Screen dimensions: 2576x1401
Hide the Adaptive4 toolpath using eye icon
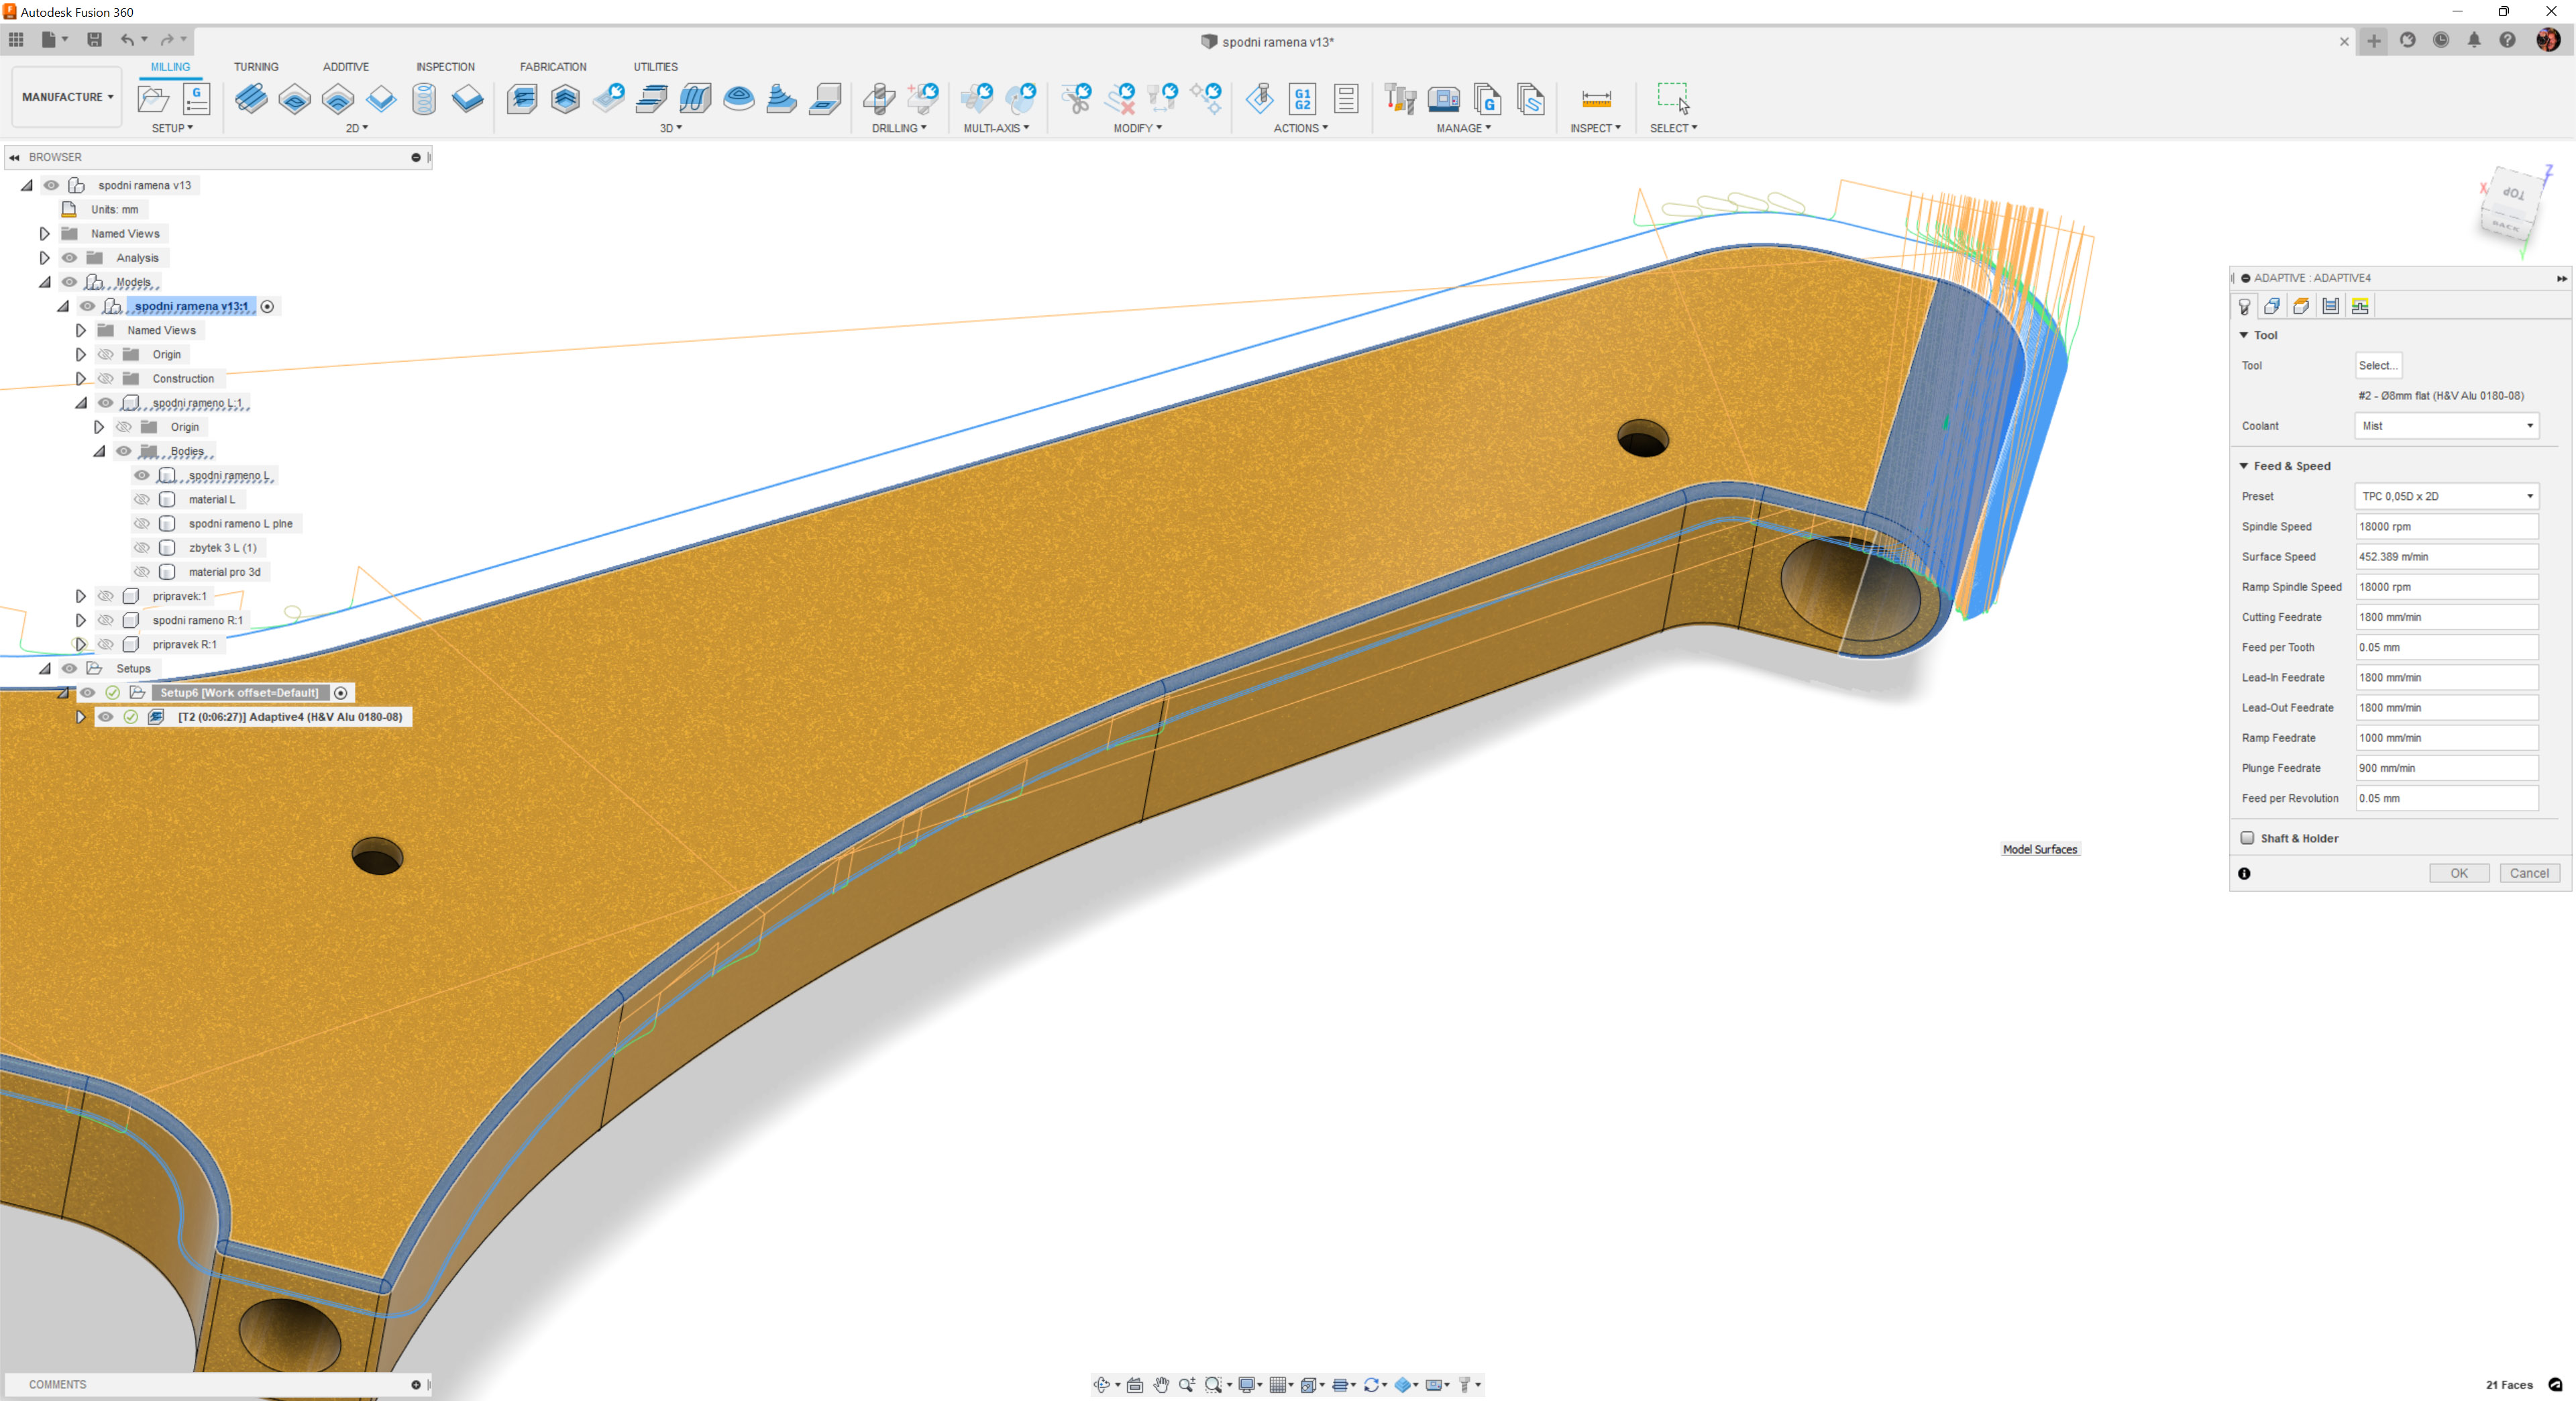pyautogui.click(x=106, y=717)
